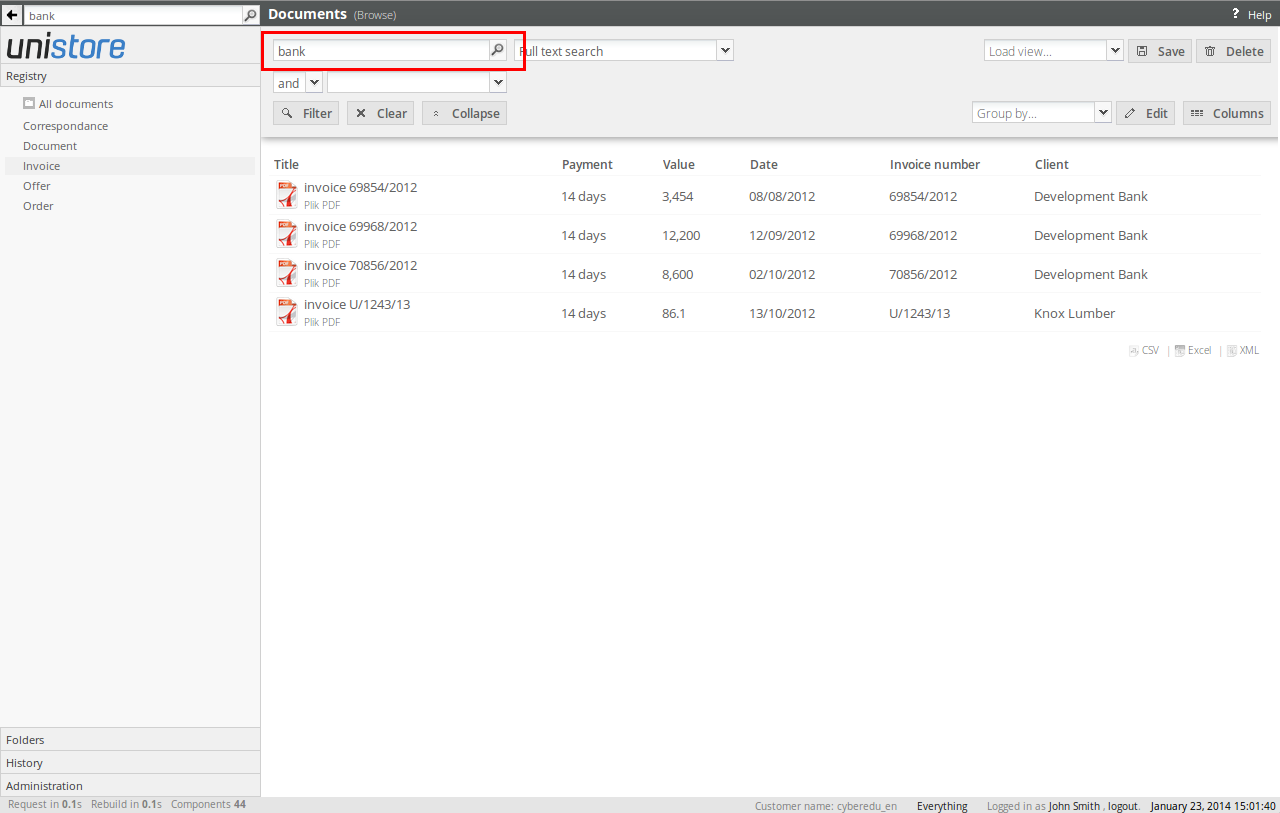
Task: Click magnifier icon in top-left search box
Action: coord(251,15)
